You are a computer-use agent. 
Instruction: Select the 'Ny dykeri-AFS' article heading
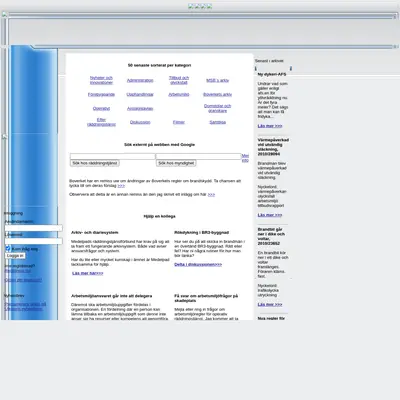(x=272, y=74)
